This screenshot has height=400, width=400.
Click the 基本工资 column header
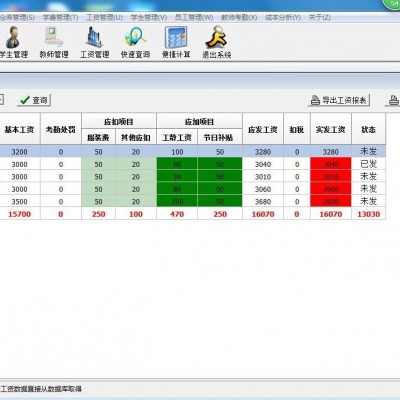[20, 129]
